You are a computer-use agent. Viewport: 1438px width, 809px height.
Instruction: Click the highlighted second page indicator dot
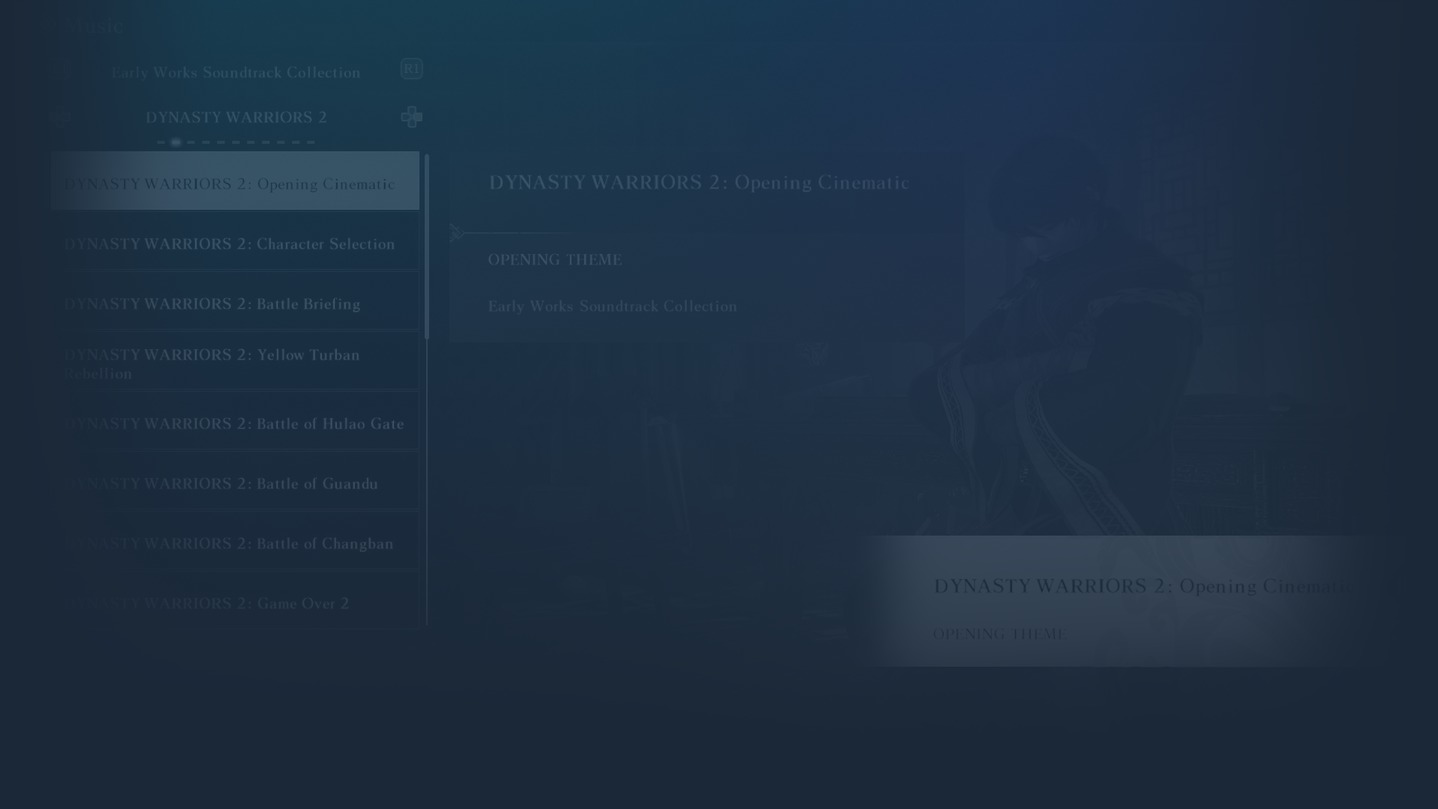176,142
